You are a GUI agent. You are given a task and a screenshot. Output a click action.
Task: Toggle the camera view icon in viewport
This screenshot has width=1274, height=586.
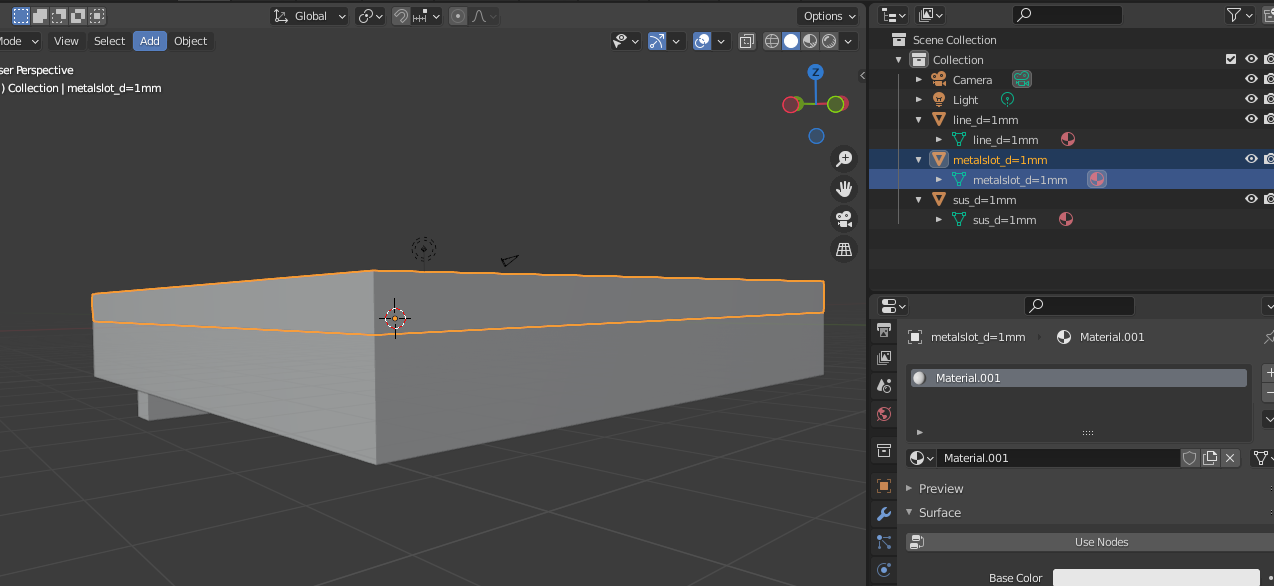click(x=844, y=219)
